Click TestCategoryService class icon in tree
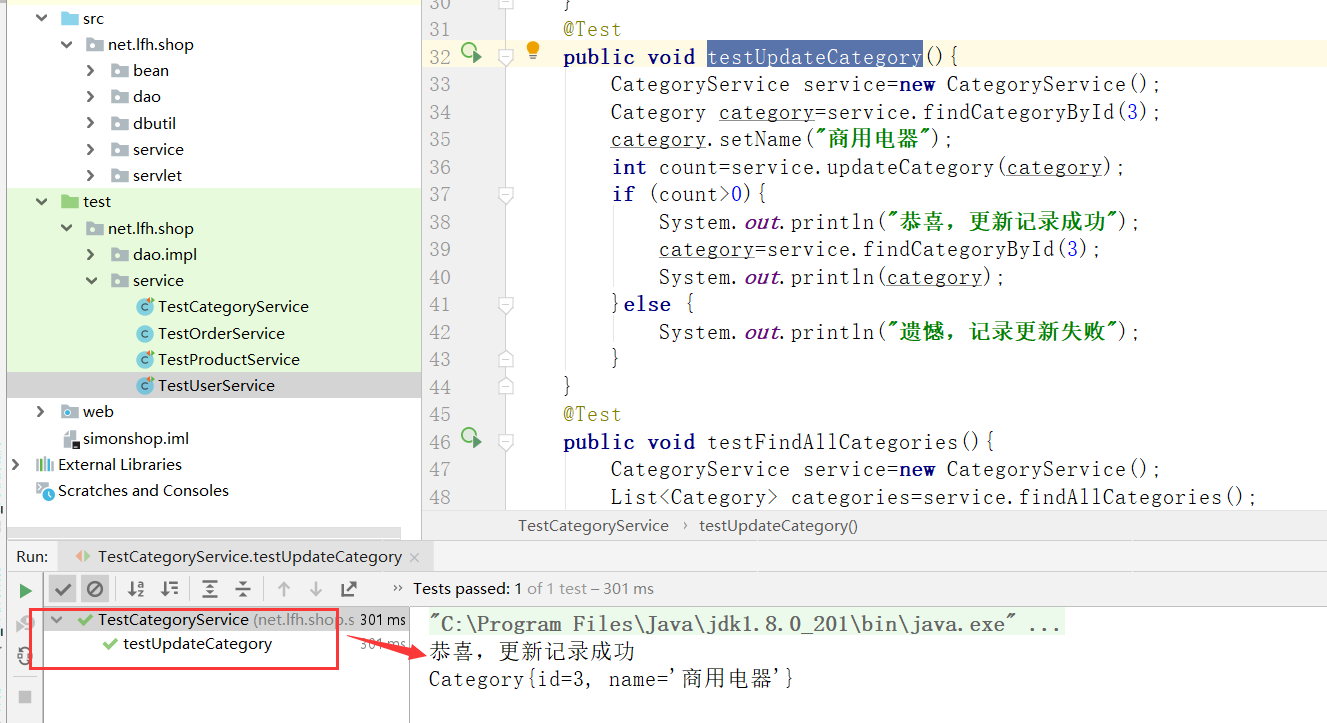 [x=145, y=307]
